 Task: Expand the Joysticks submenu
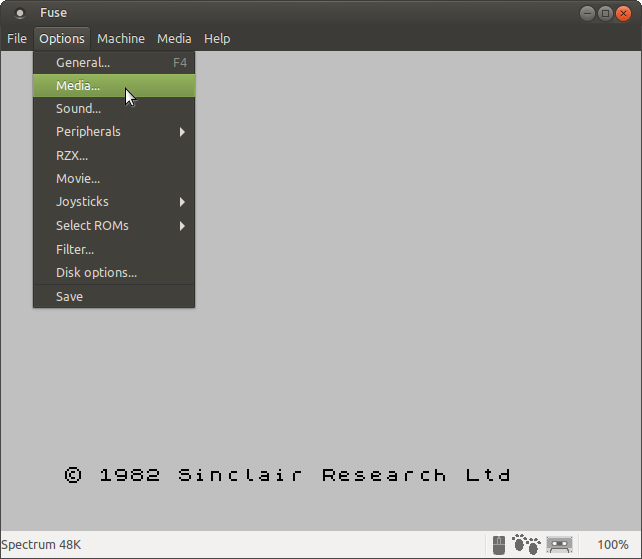pyautogui.click(x=114, y=201)
